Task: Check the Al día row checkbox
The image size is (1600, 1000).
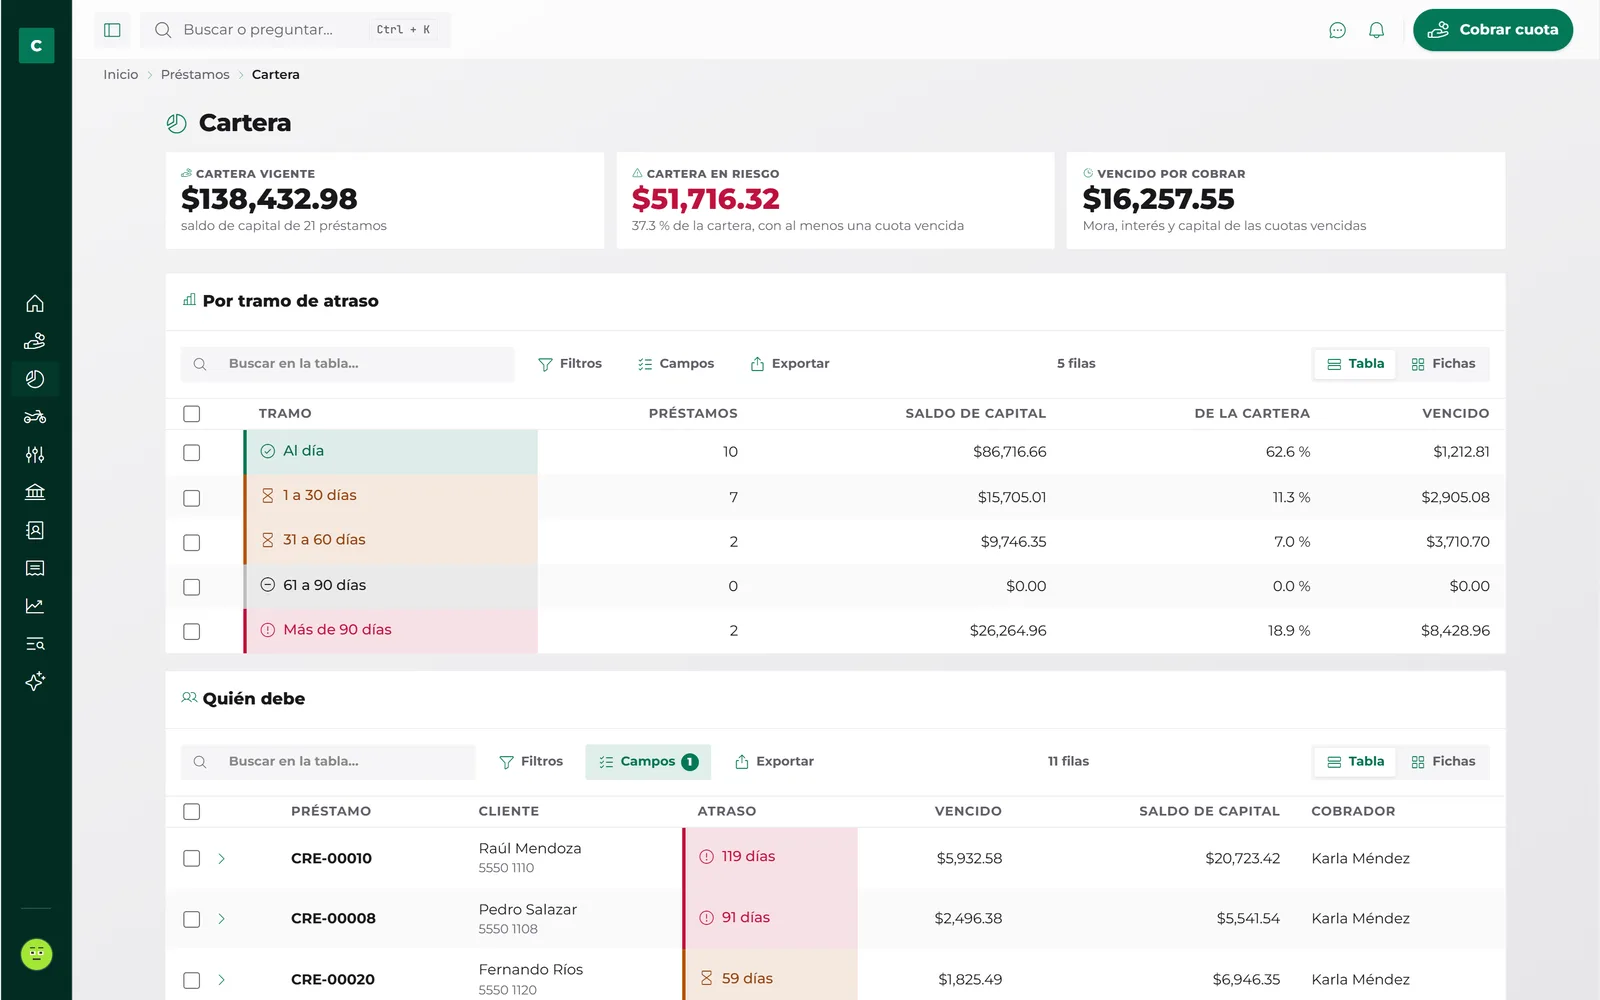Action: pos(192,453)
